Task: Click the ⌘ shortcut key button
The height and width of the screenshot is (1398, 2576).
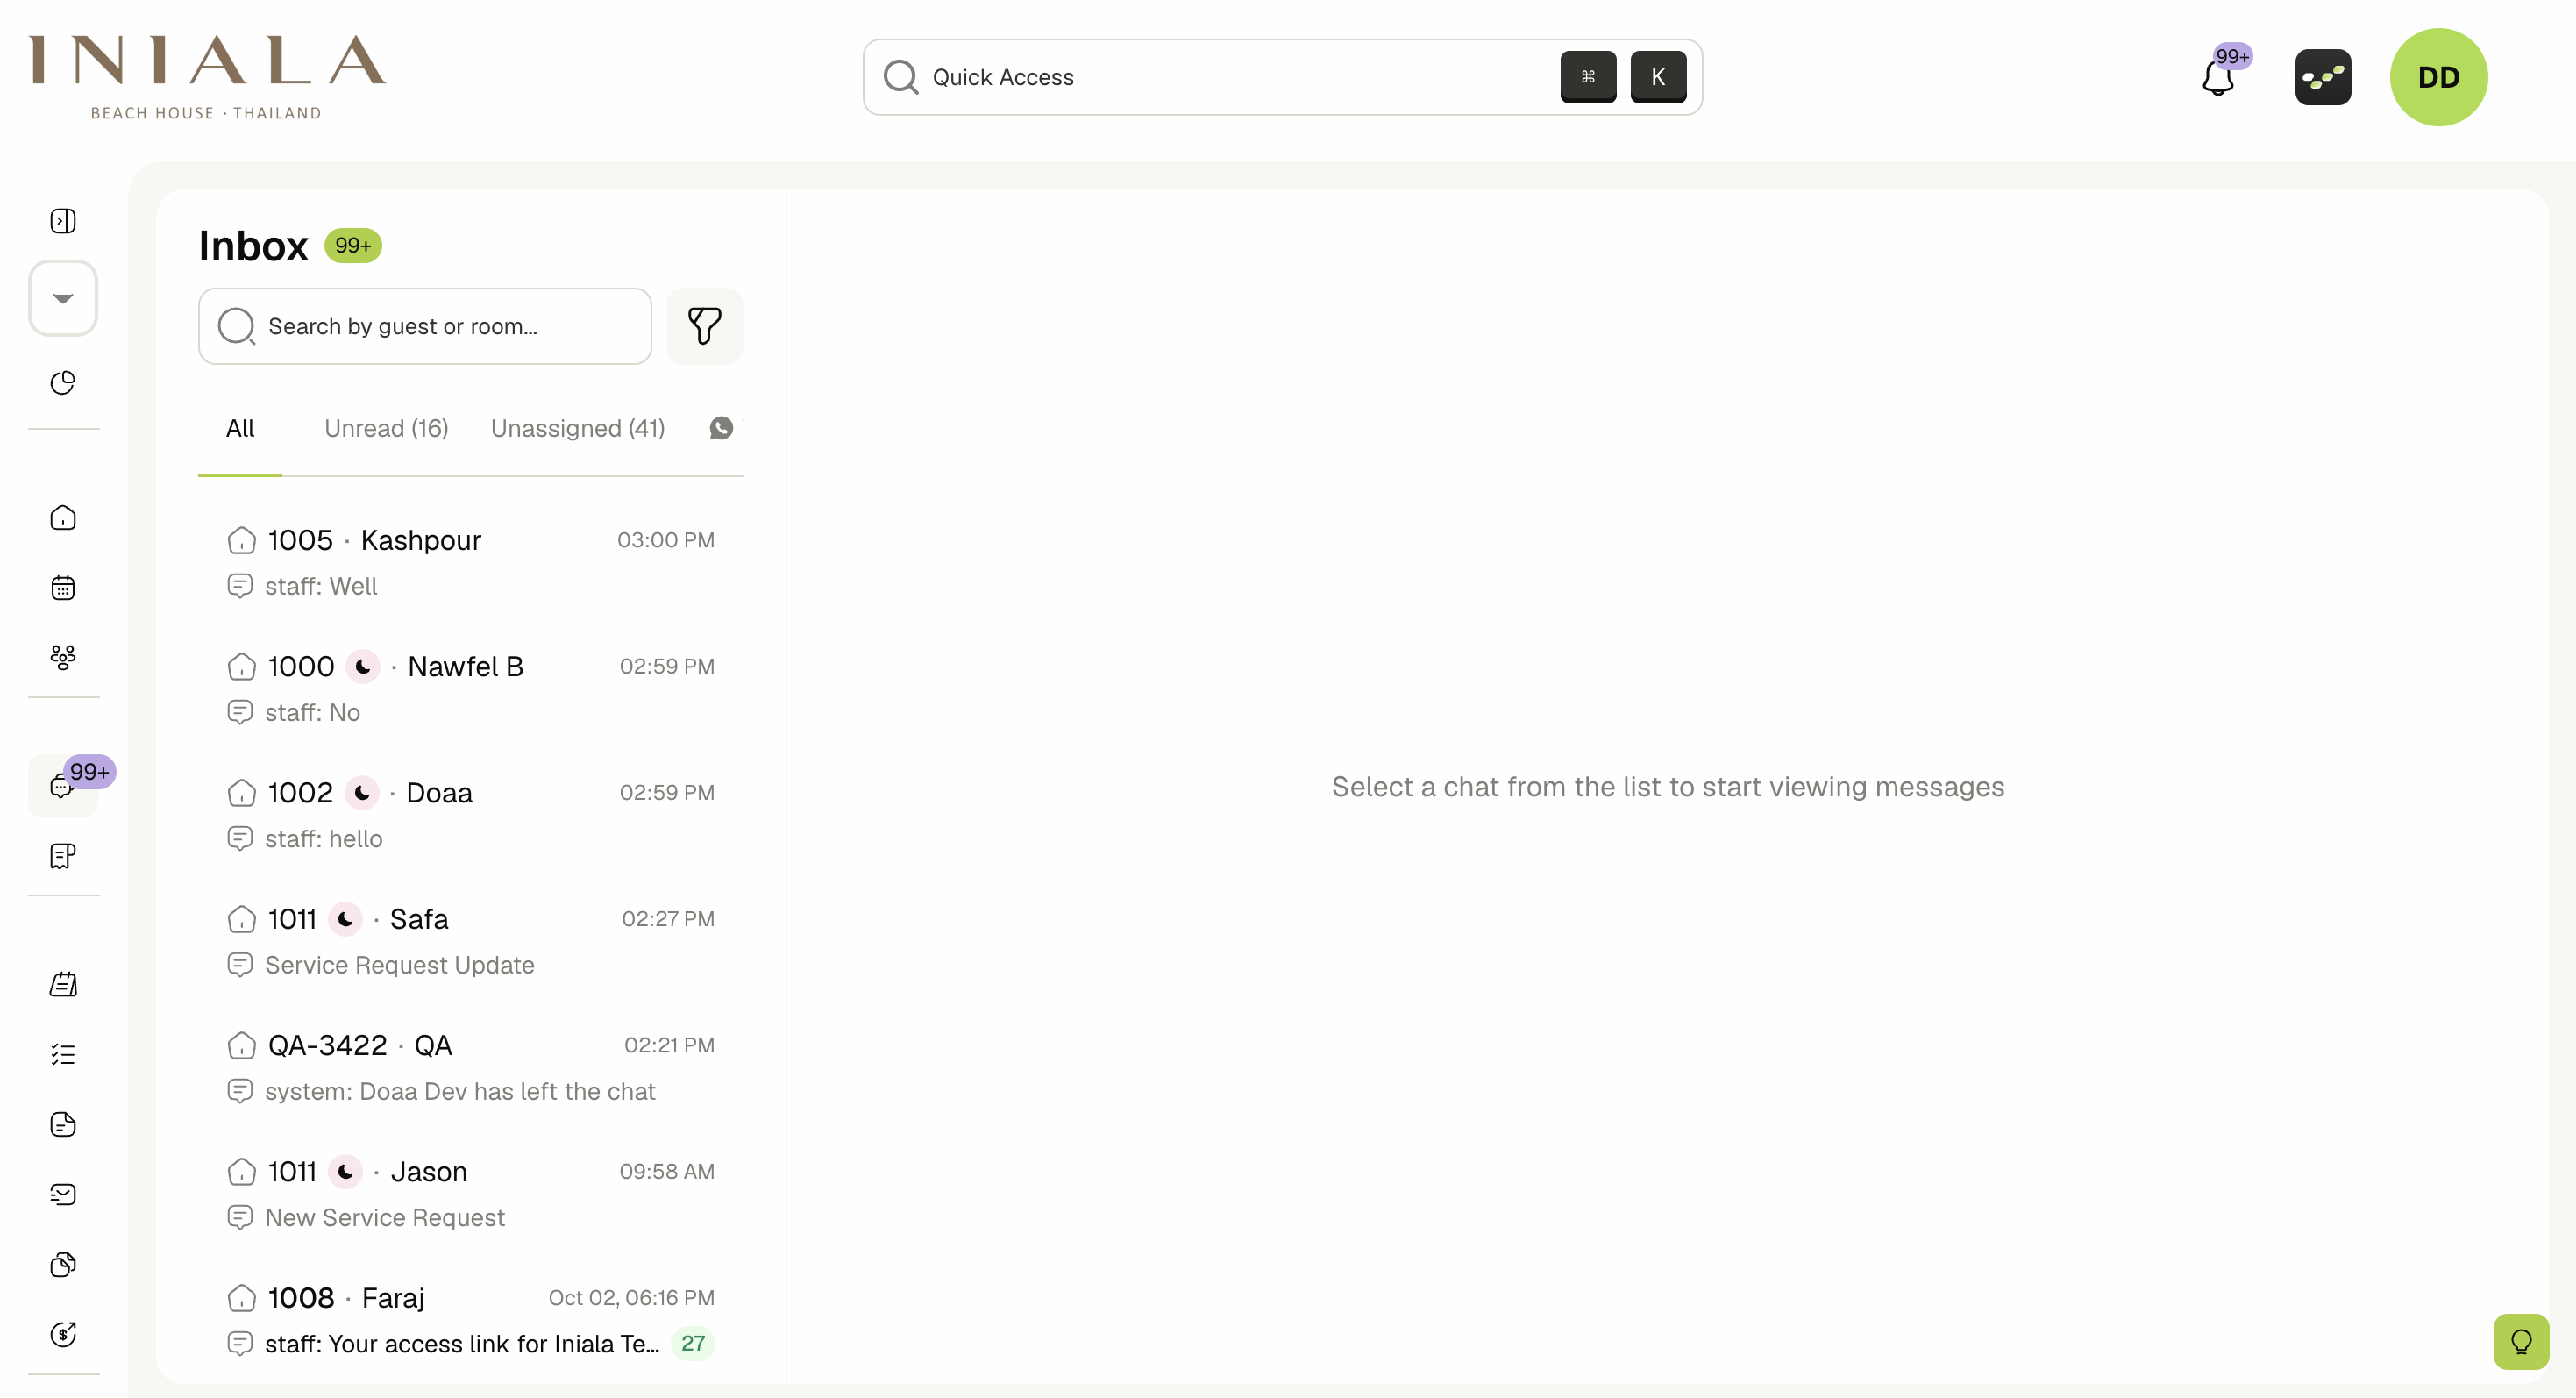Action: click(1587, 77)
